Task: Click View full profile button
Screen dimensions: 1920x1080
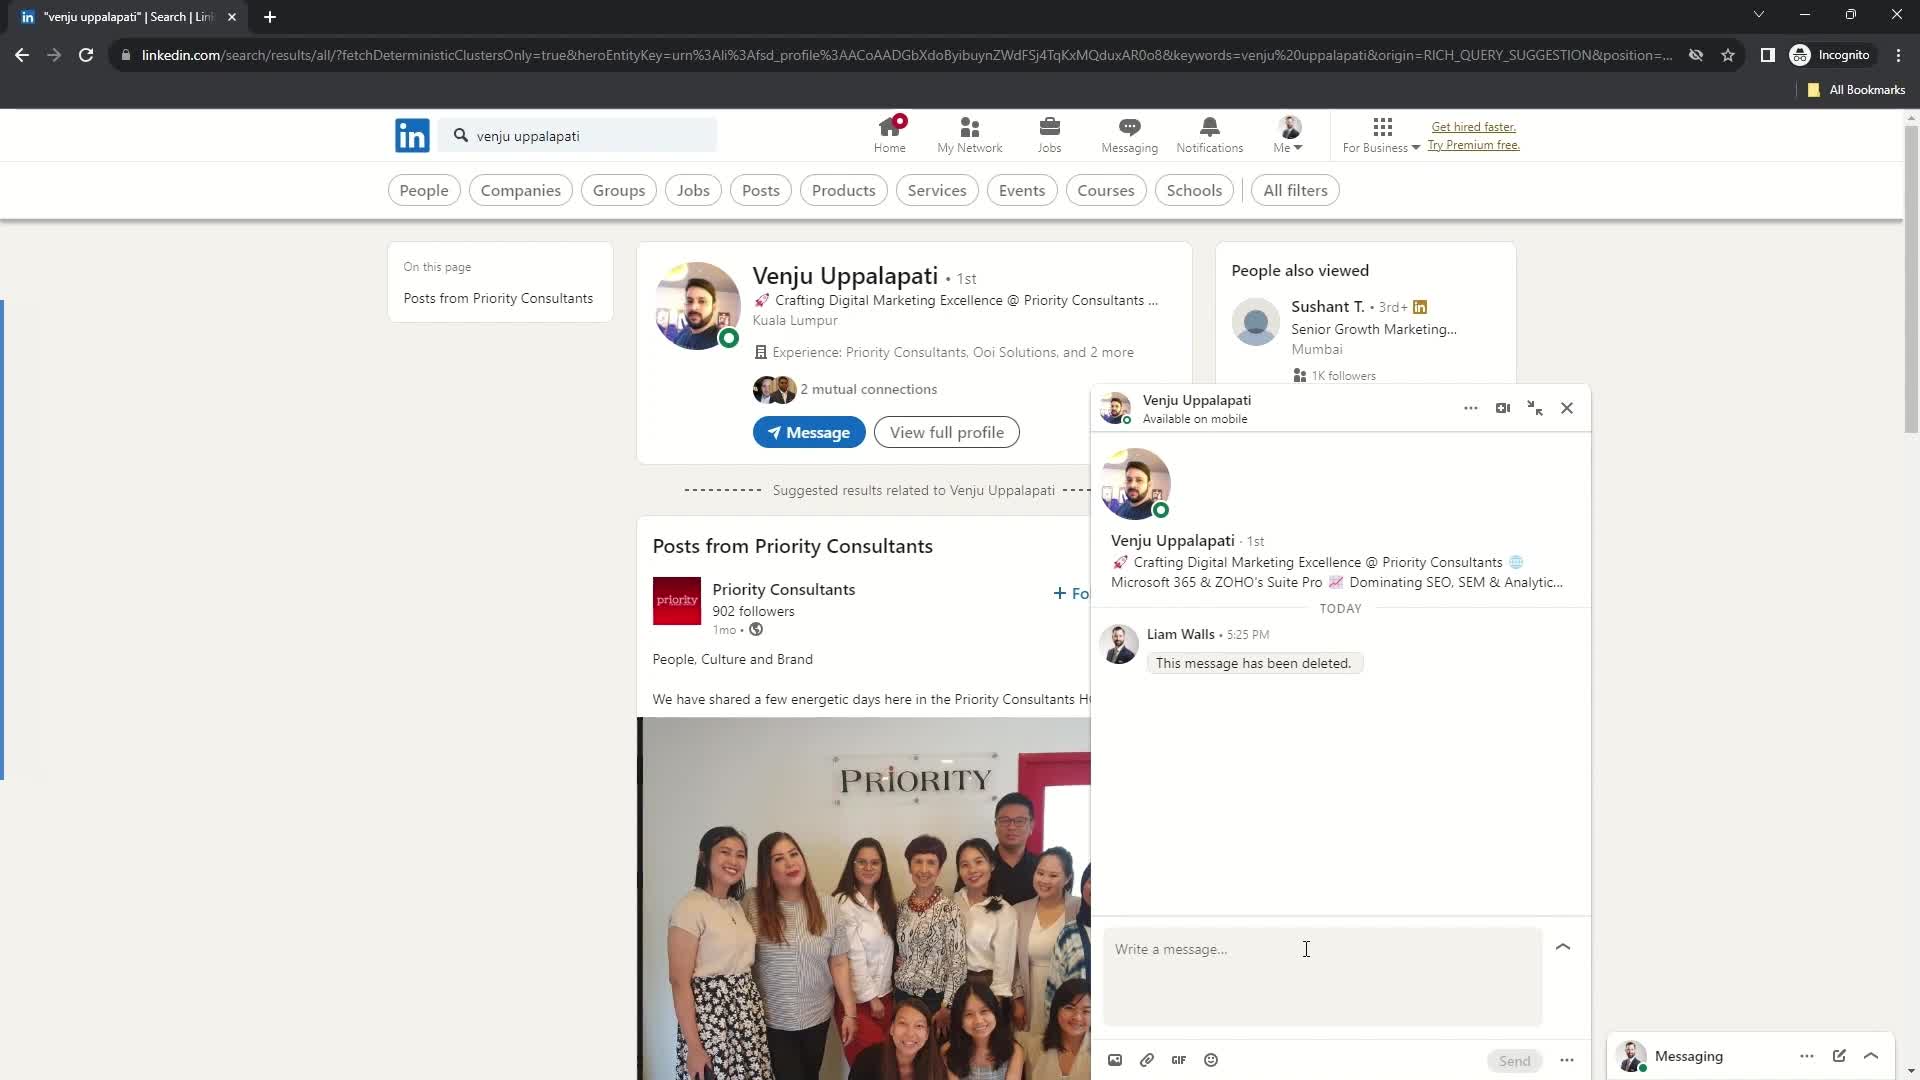Action: pyautogui.click(x=949, y=433)
